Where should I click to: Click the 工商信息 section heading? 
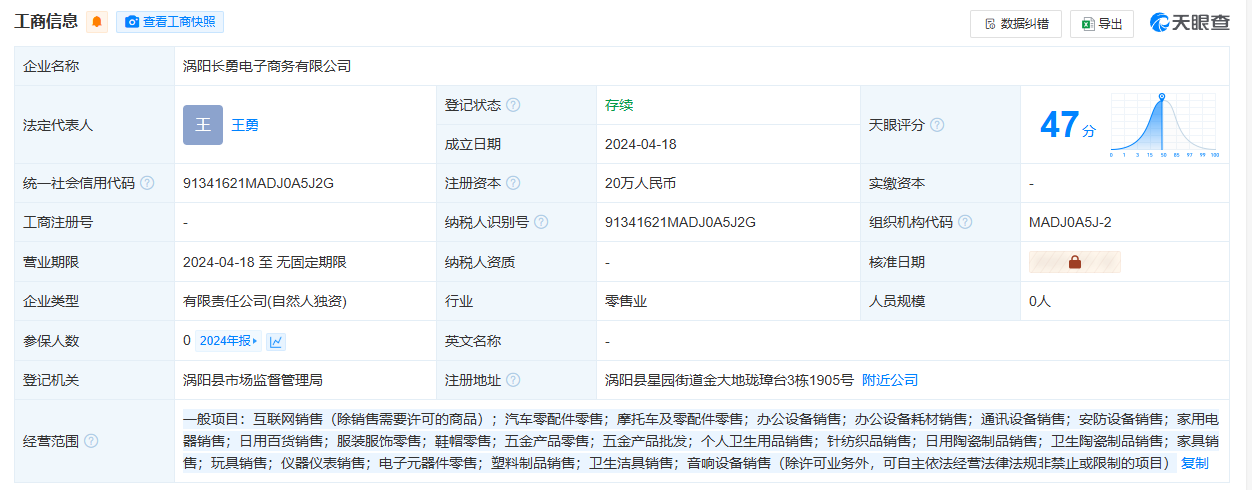pyautogui.click(x=46, y=22)
